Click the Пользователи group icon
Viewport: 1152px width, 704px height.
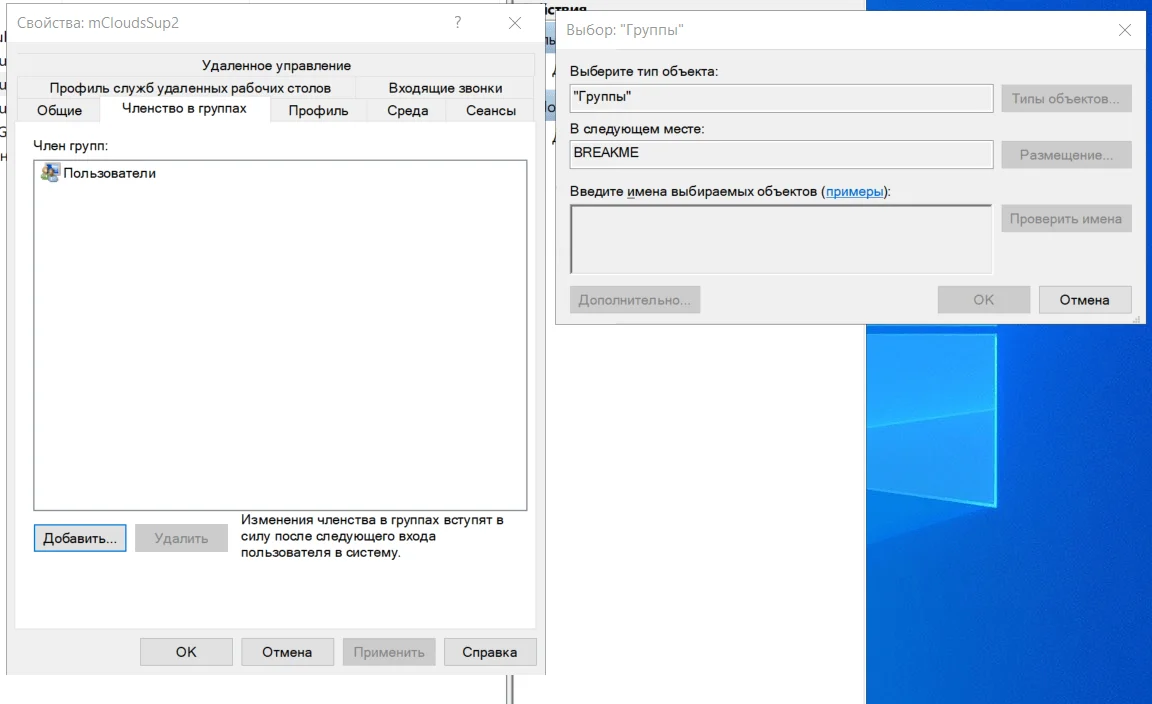pos(50,173)
